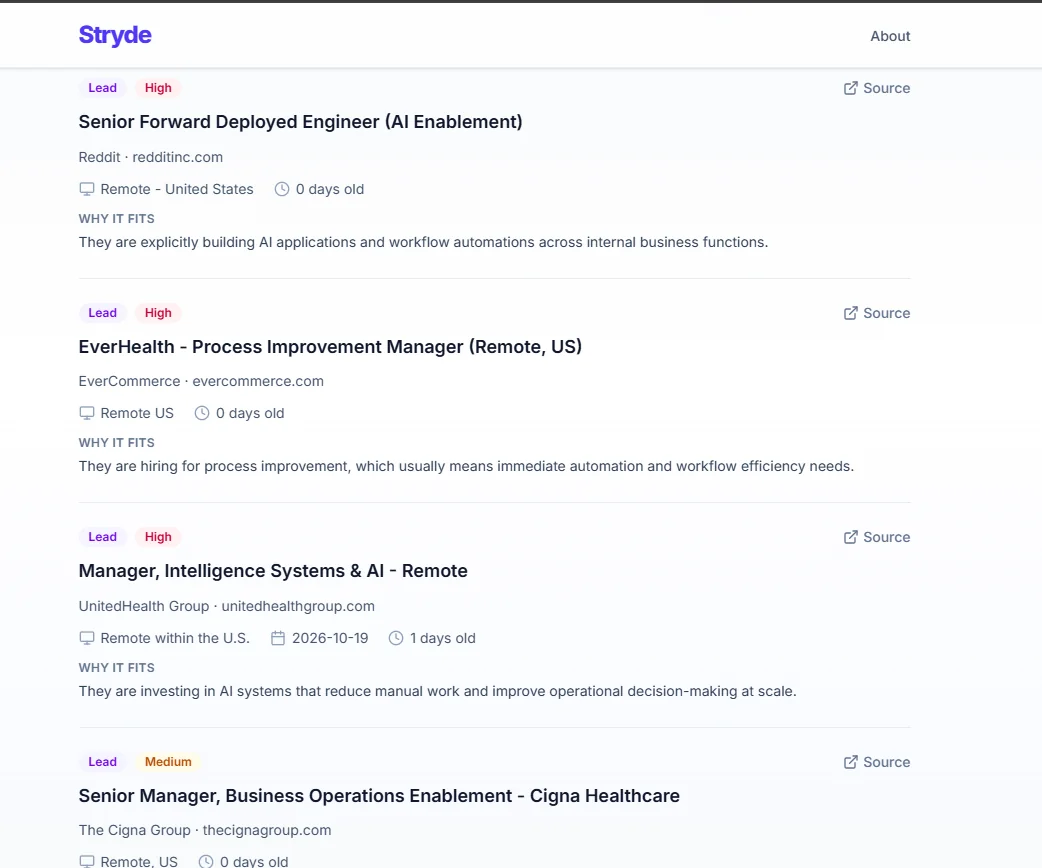This screenshot has width=1042, height=868.
Task: Click external-link icon on EverCommerce listing
Action: 851,313
